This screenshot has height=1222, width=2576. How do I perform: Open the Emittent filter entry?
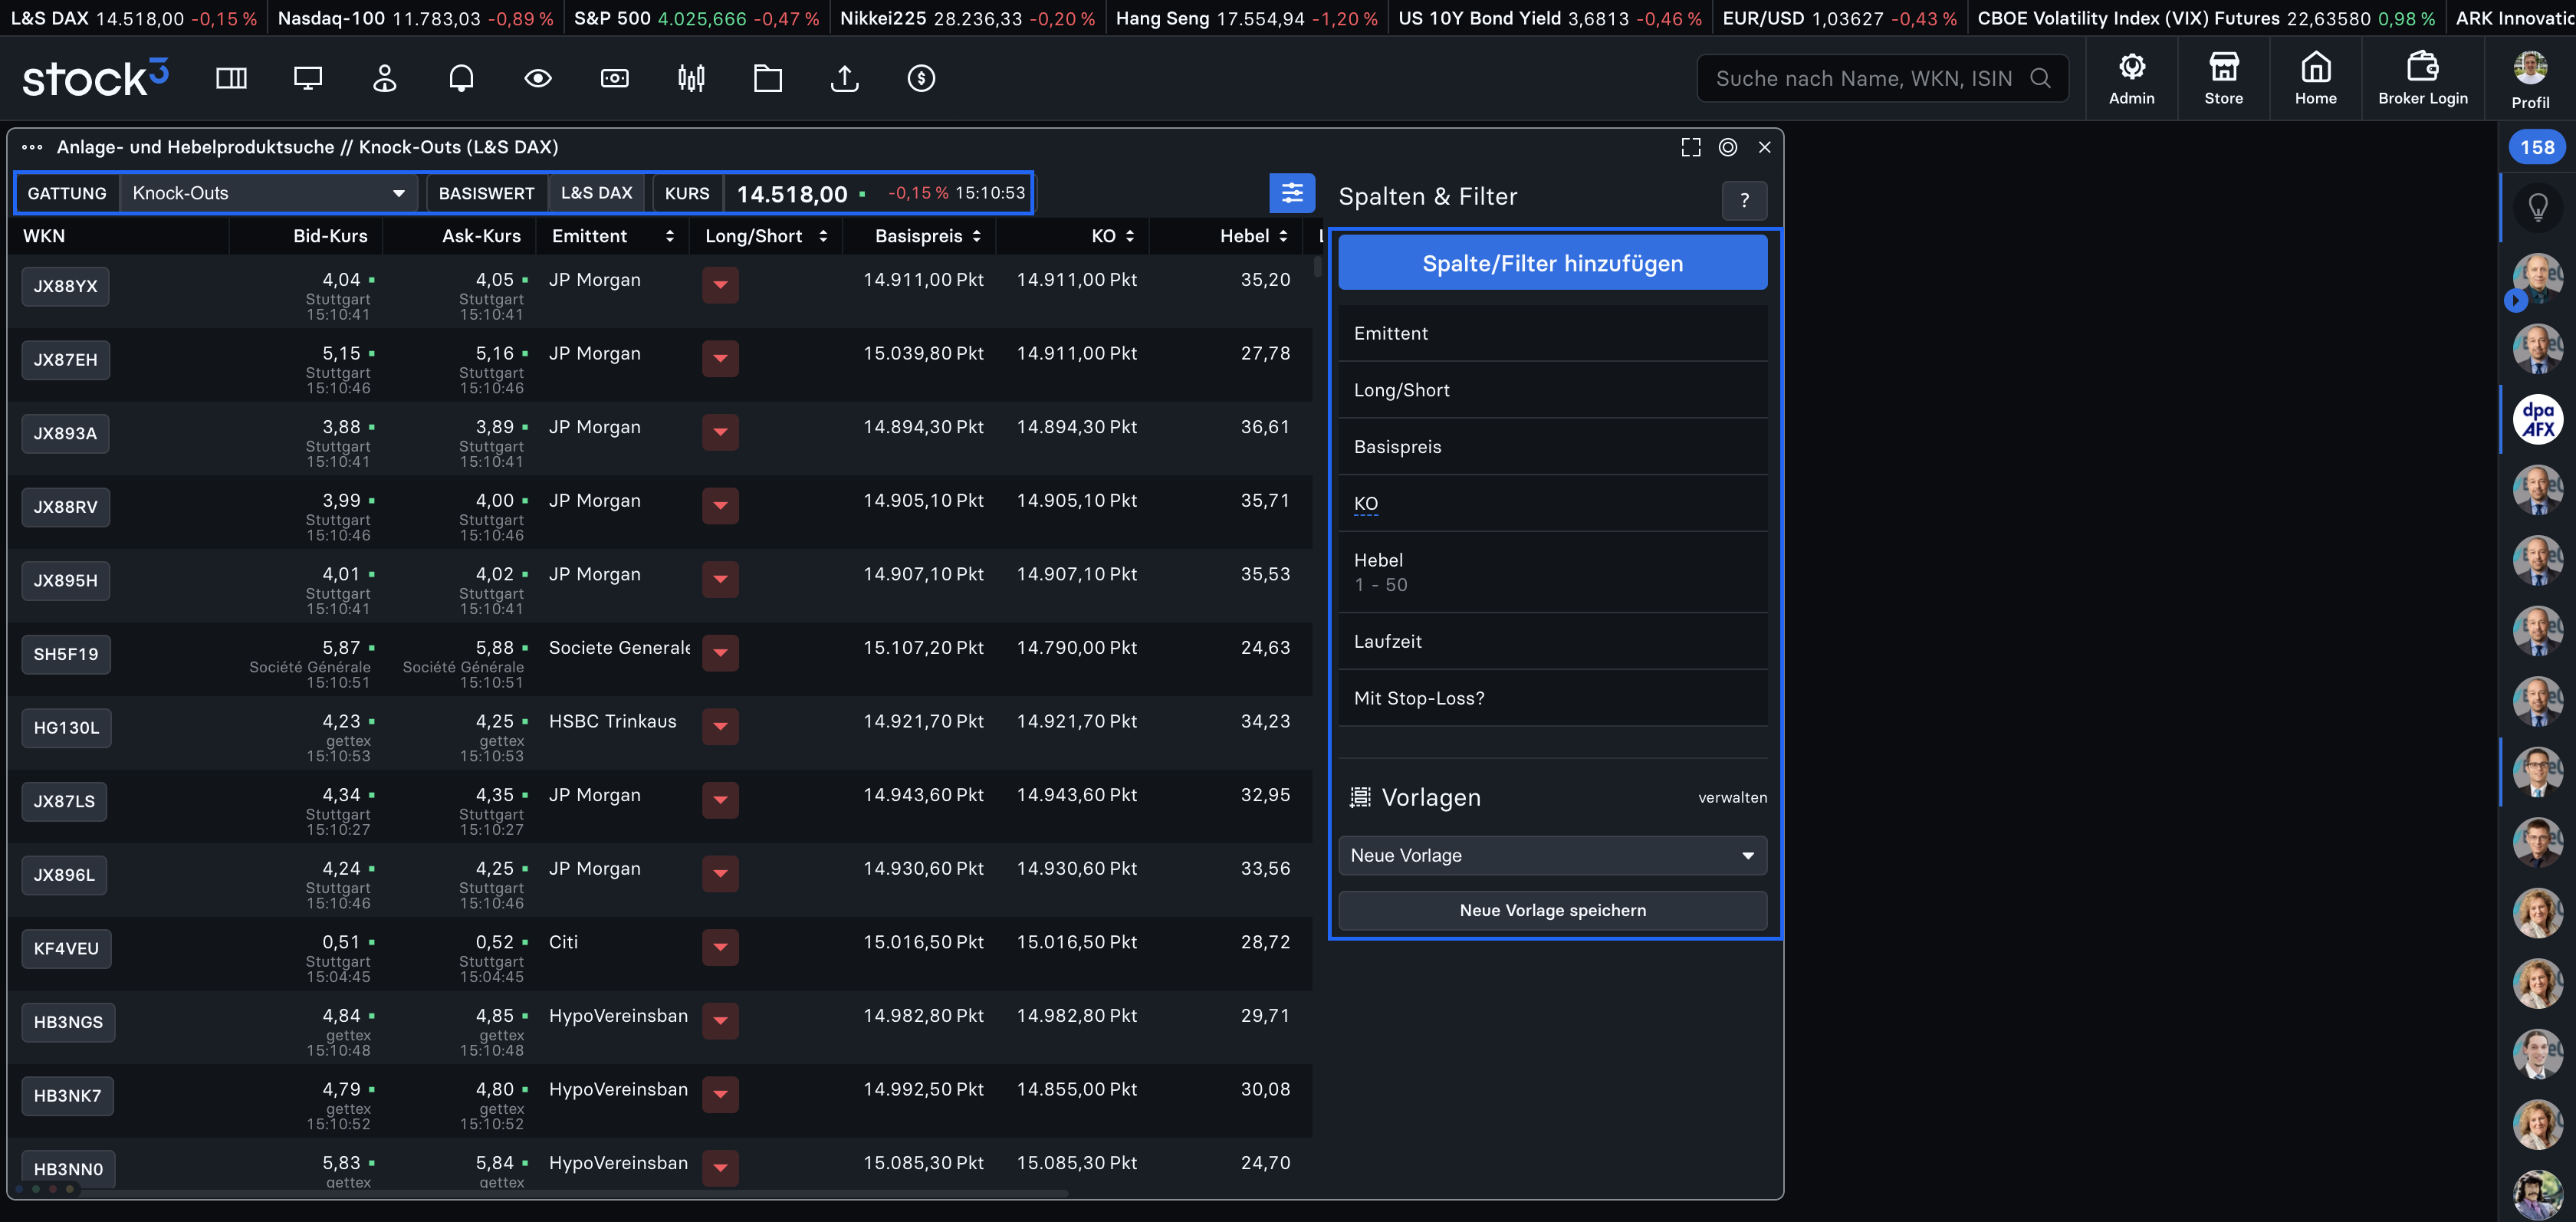click(1552, 333)
